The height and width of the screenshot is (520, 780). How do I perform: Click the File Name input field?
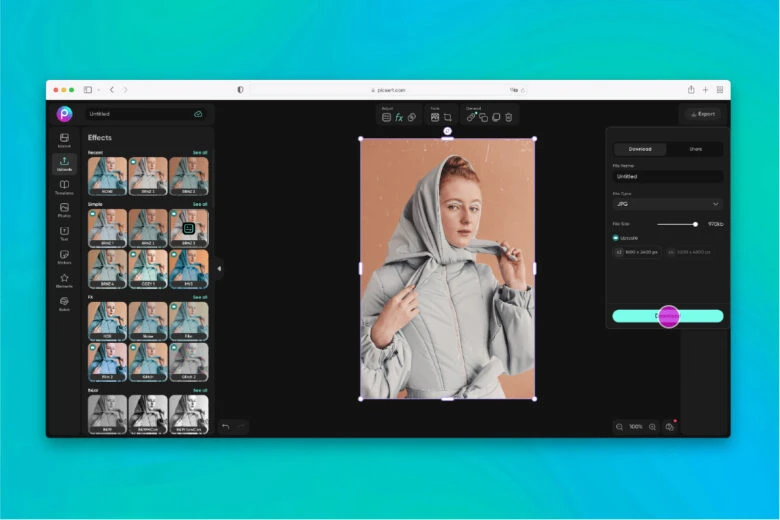(x=667, y=176)
